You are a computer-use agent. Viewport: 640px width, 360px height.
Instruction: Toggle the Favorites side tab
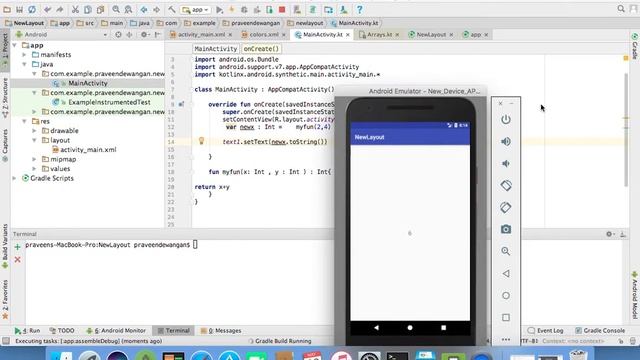click(x=5, y=299)
